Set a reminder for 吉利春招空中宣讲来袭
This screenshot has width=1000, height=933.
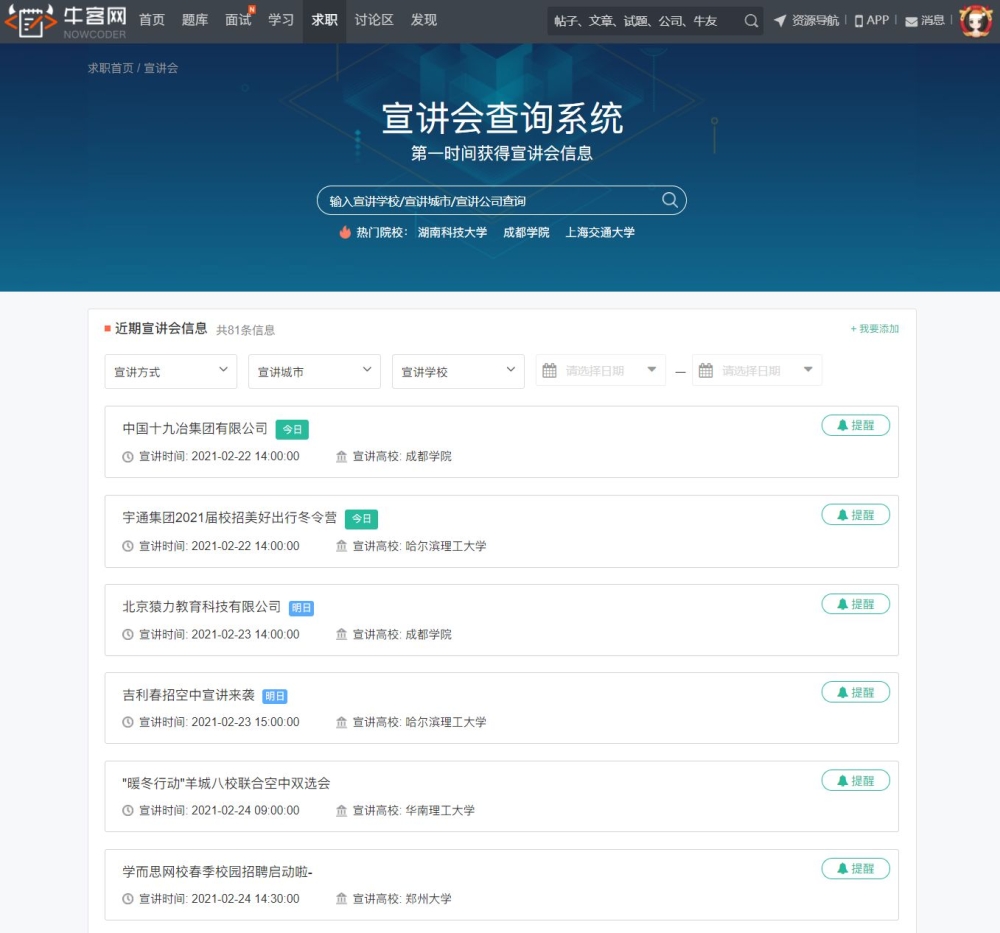tap(855, 692)
